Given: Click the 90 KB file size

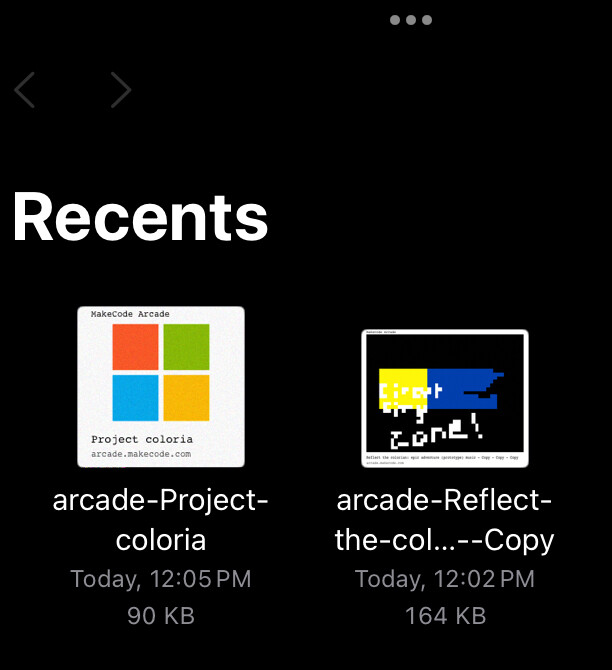Looking at the screenshot, I should (x=161, y=616).
